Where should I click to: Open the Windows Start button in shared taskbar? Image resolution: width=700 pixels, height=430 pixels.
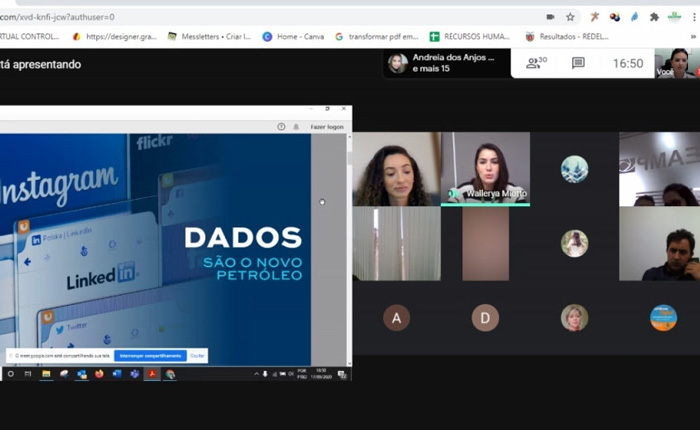(10, 374)
